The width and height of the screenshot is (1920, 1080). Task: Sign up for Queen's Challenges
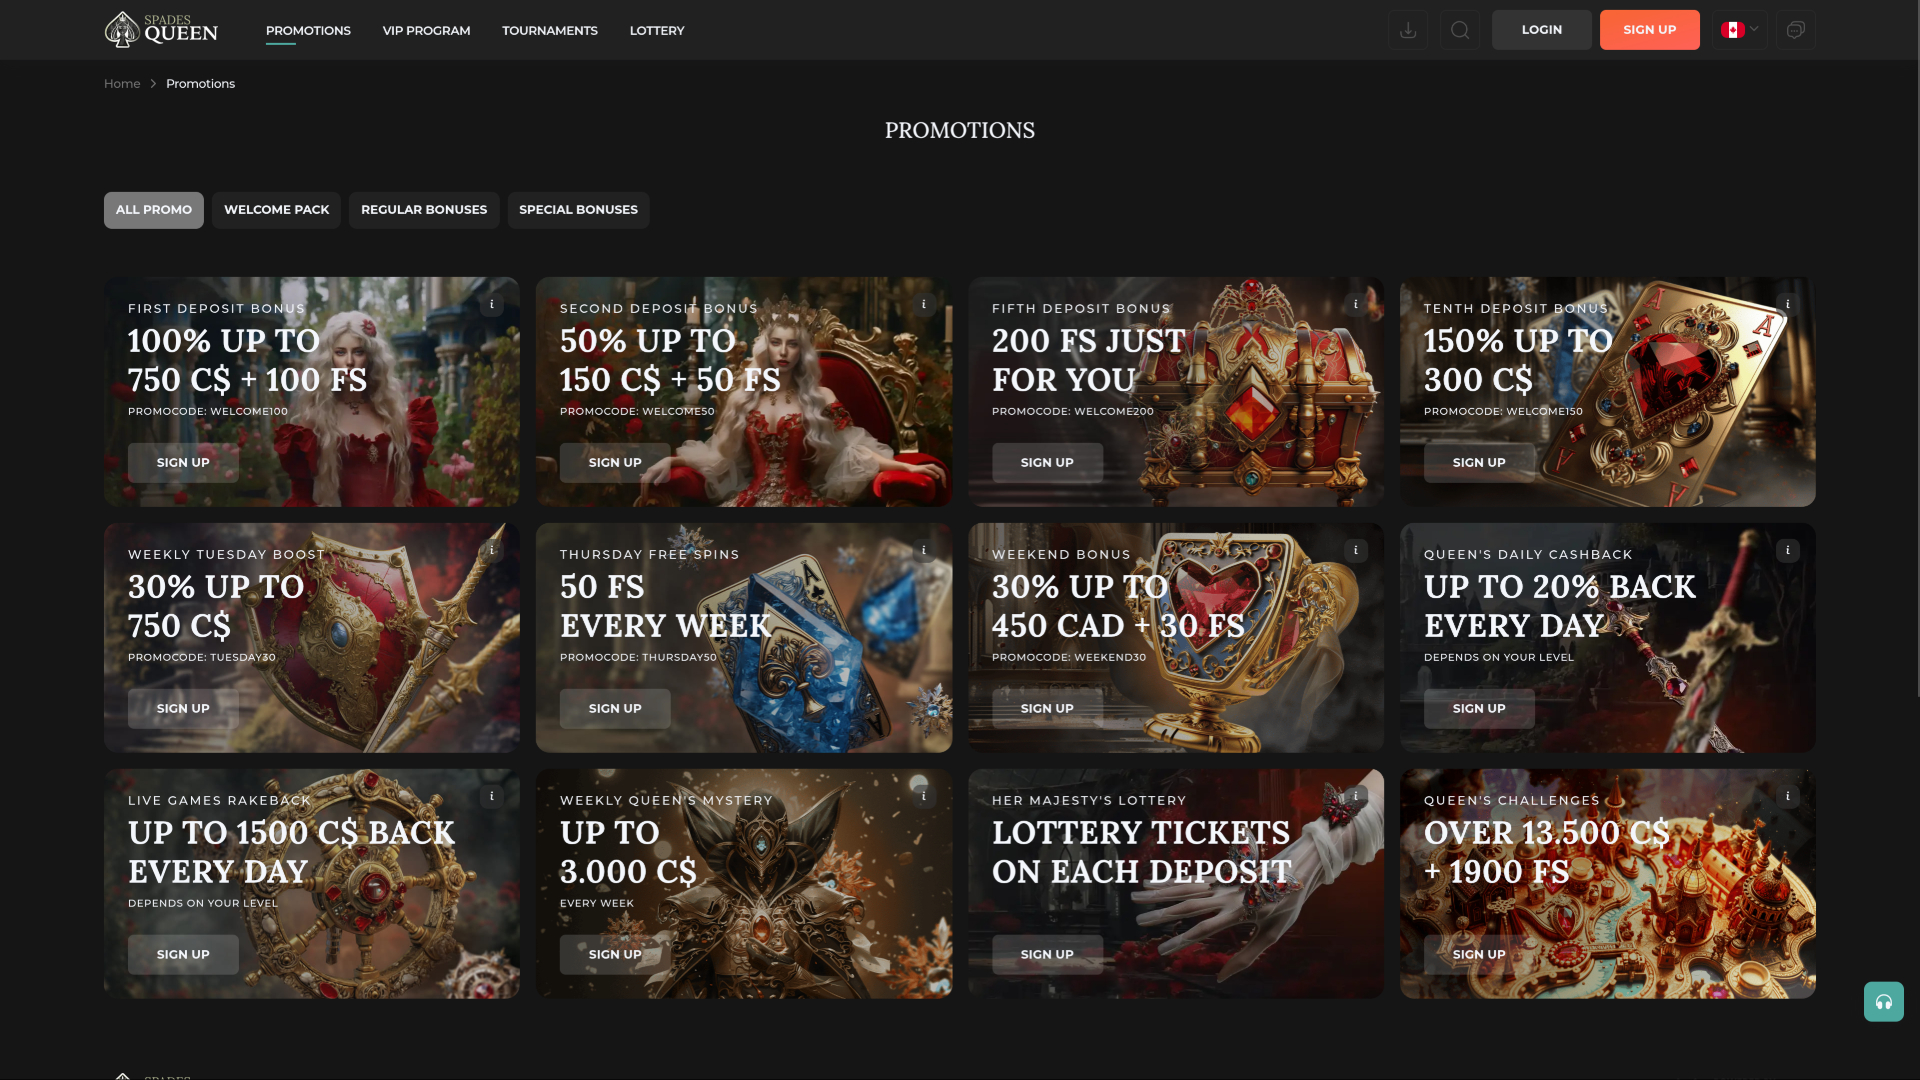click(x=1479, y=955)
